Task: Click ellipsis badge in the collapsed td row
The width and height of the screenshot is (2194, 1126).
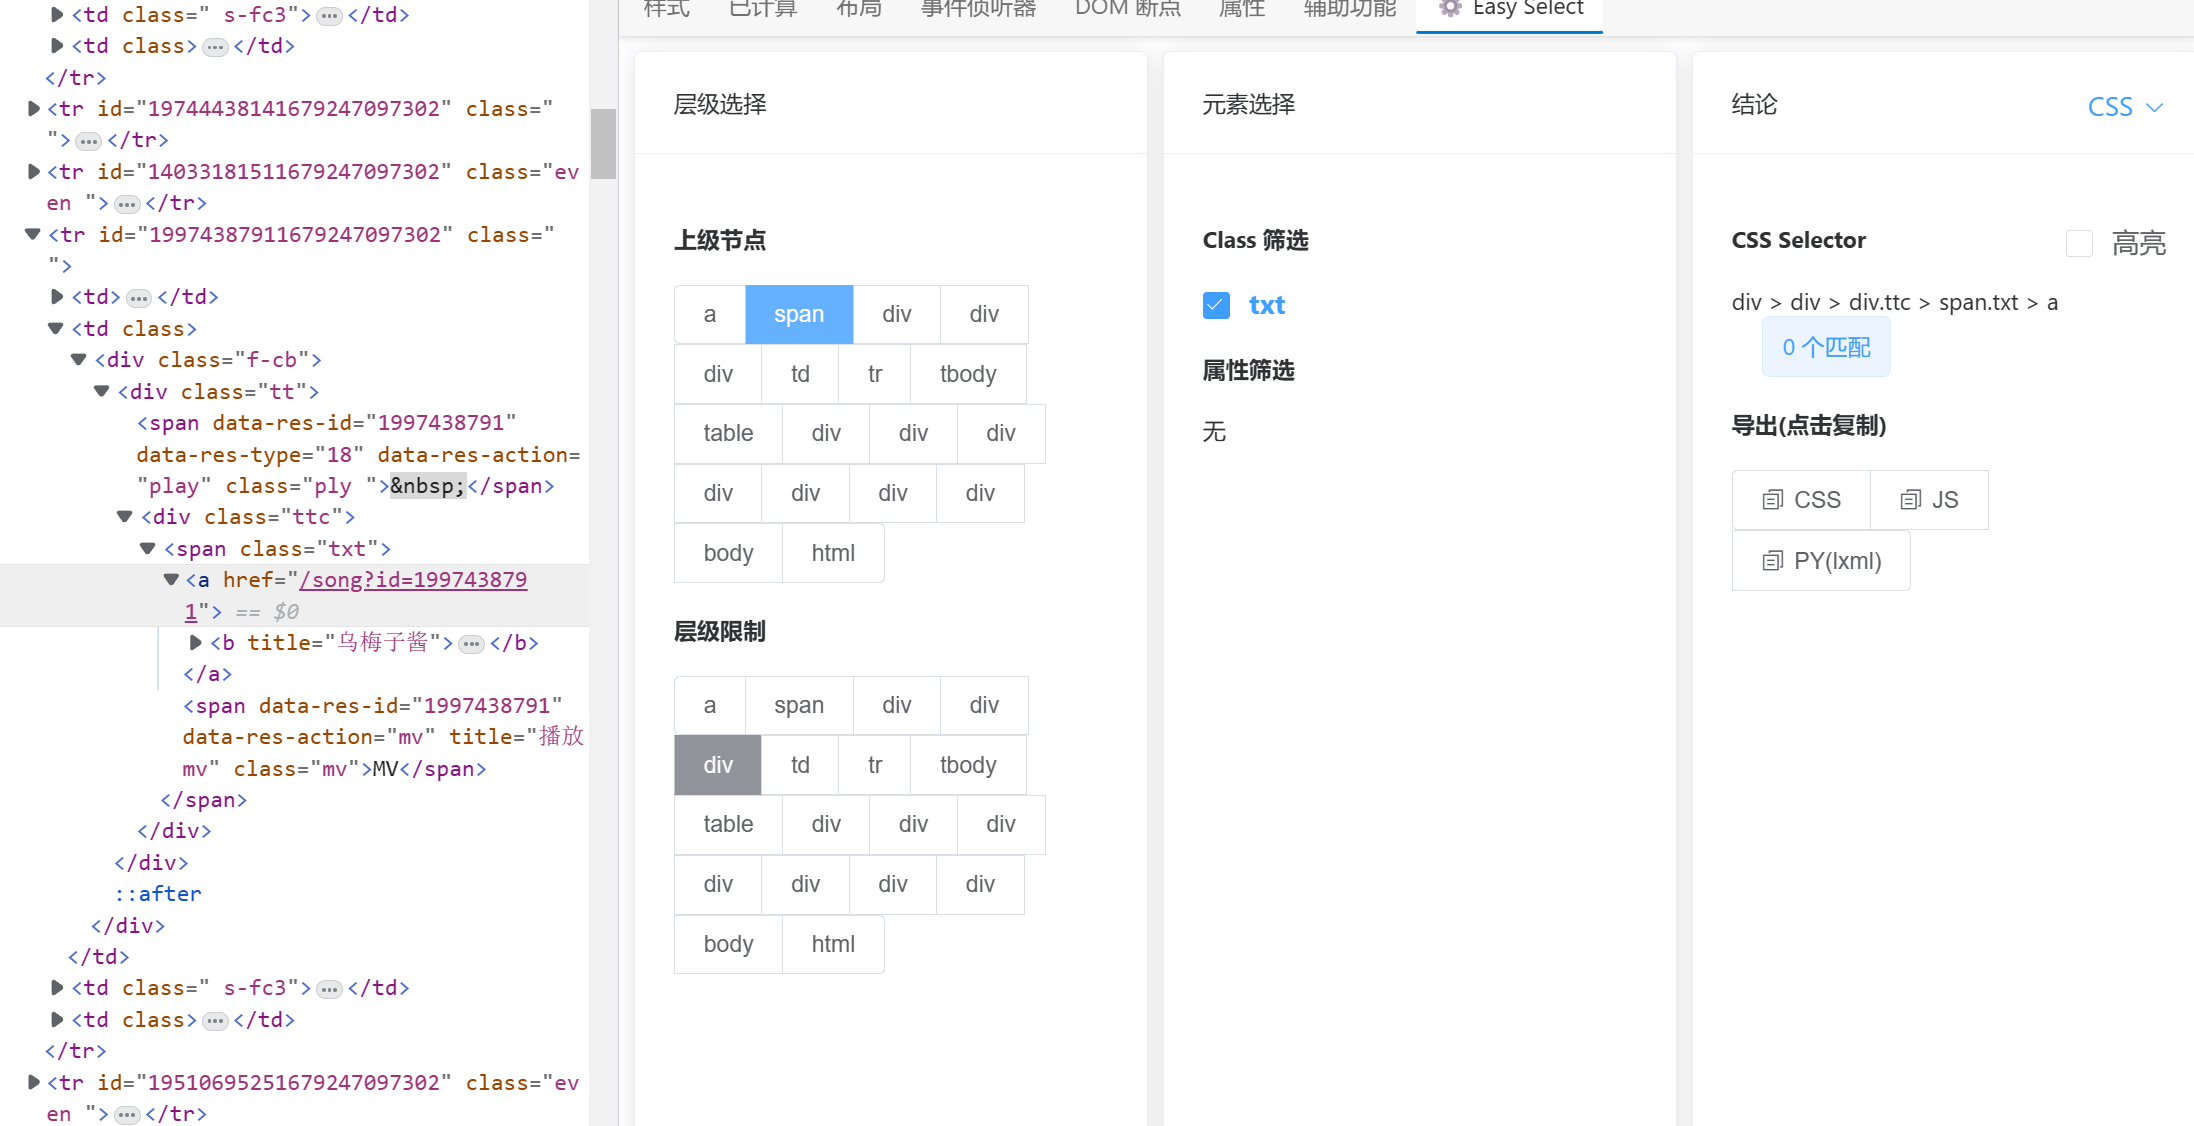Action: point(139,298)
